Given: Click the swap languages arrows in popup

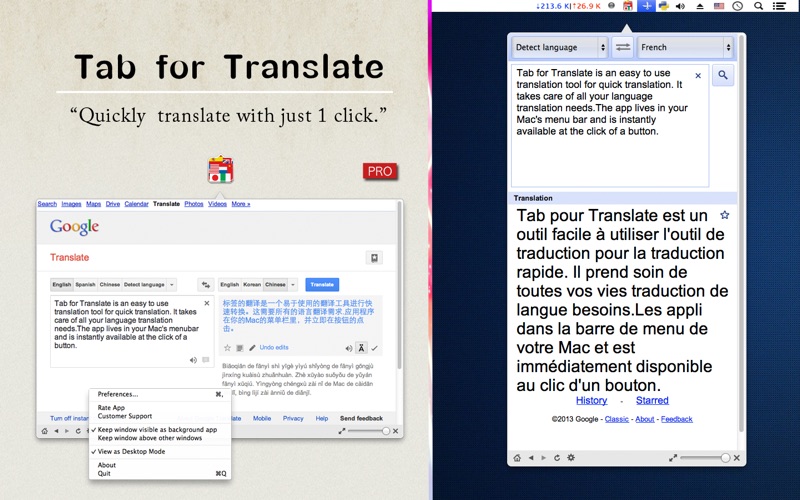Looking at the screenshot, I should point(623,47).
